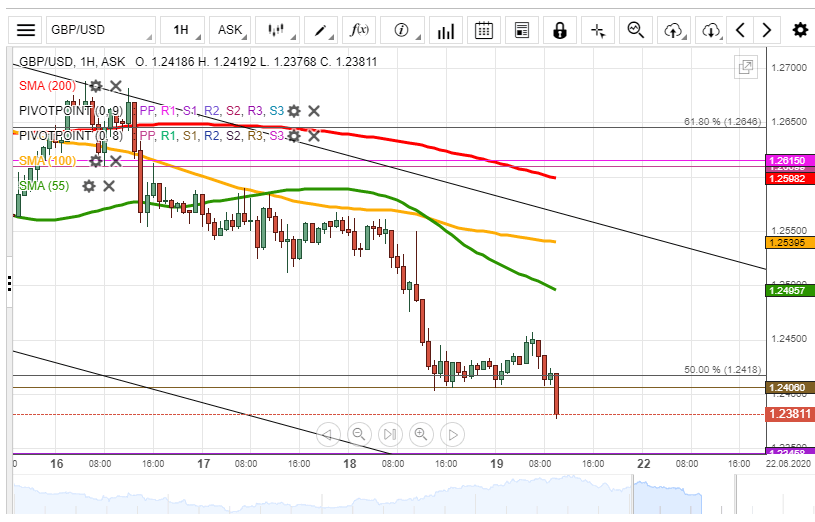Jump to latest bar with skip-to-end control
The height and width of the screenshot is (522, 815).
390,435
